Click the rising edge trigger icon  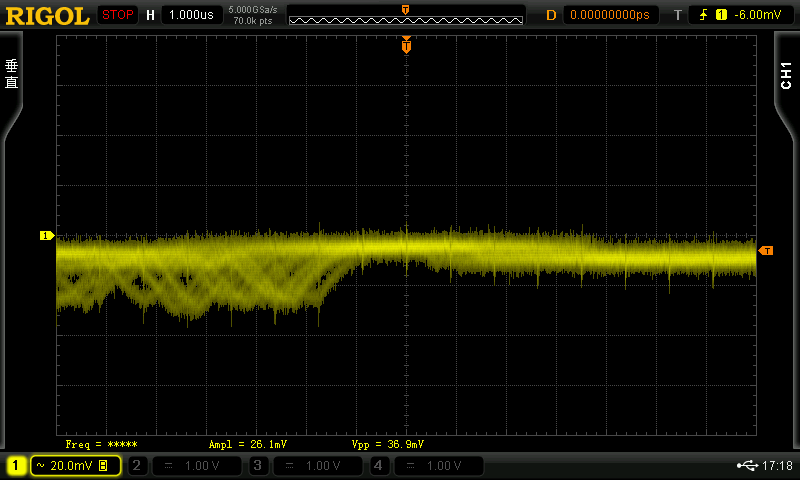[x=704, y=15]
